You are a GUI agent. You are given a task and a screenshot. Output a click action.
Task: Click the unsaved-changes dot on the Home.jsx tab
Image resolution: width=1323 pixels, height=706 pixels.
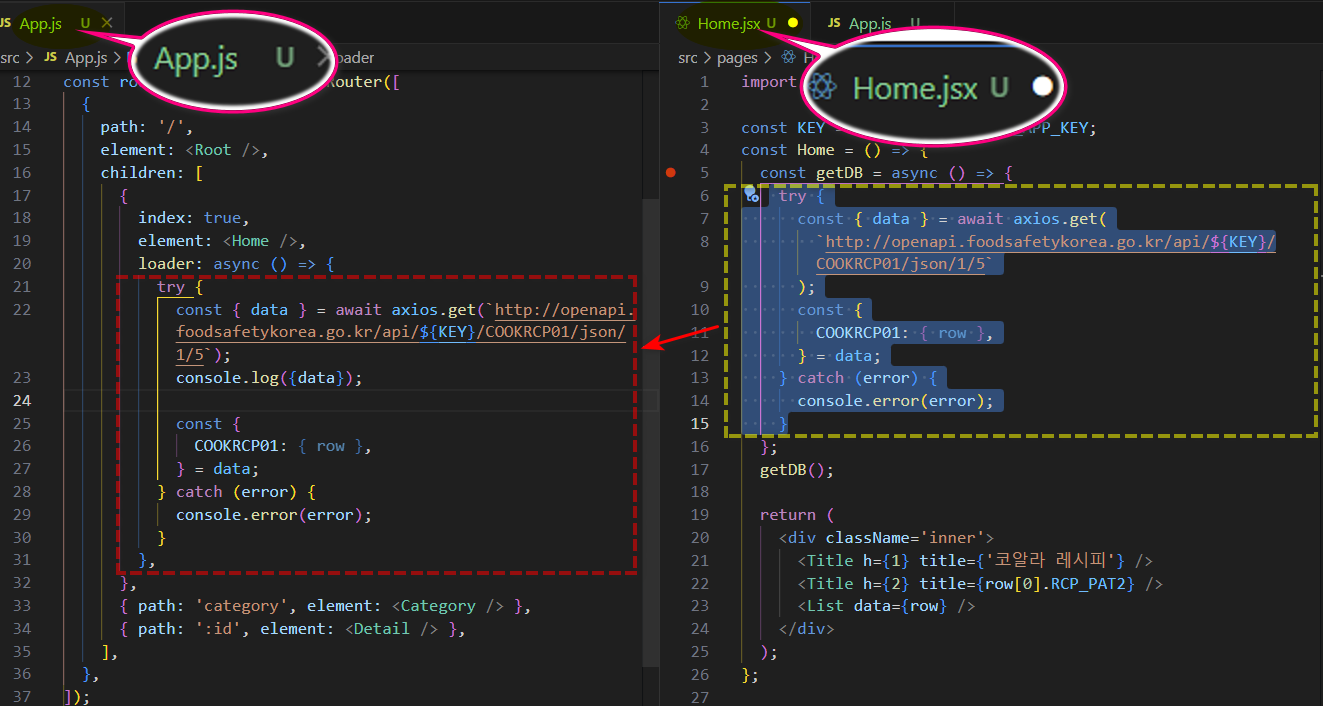(x=793, y=22)
